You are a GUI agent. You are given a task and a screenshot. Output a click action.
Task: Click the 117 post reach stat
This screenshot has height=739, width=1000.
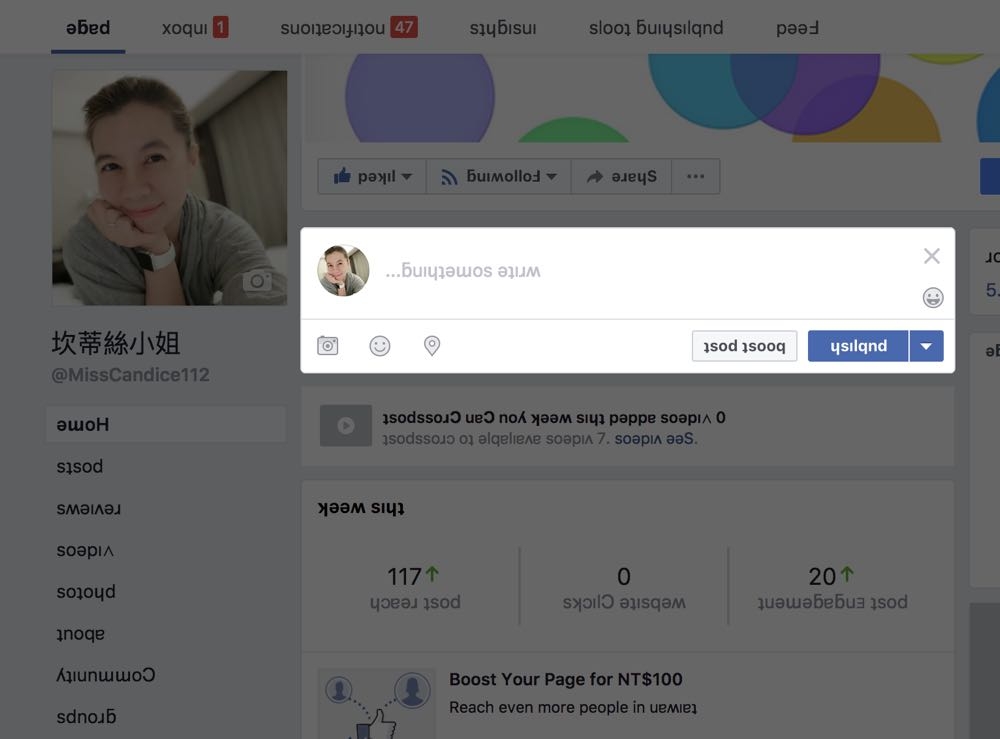415,587
